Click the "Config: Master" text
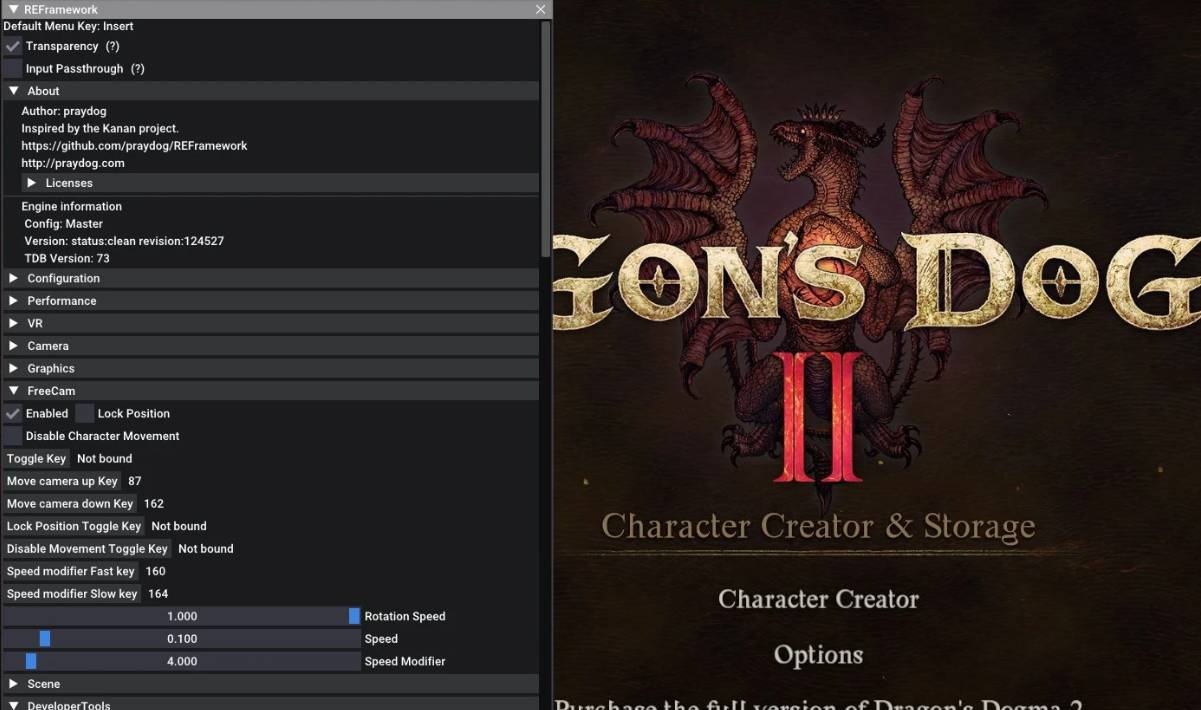This screenshot has width=1201, height=710. (64, 224)
